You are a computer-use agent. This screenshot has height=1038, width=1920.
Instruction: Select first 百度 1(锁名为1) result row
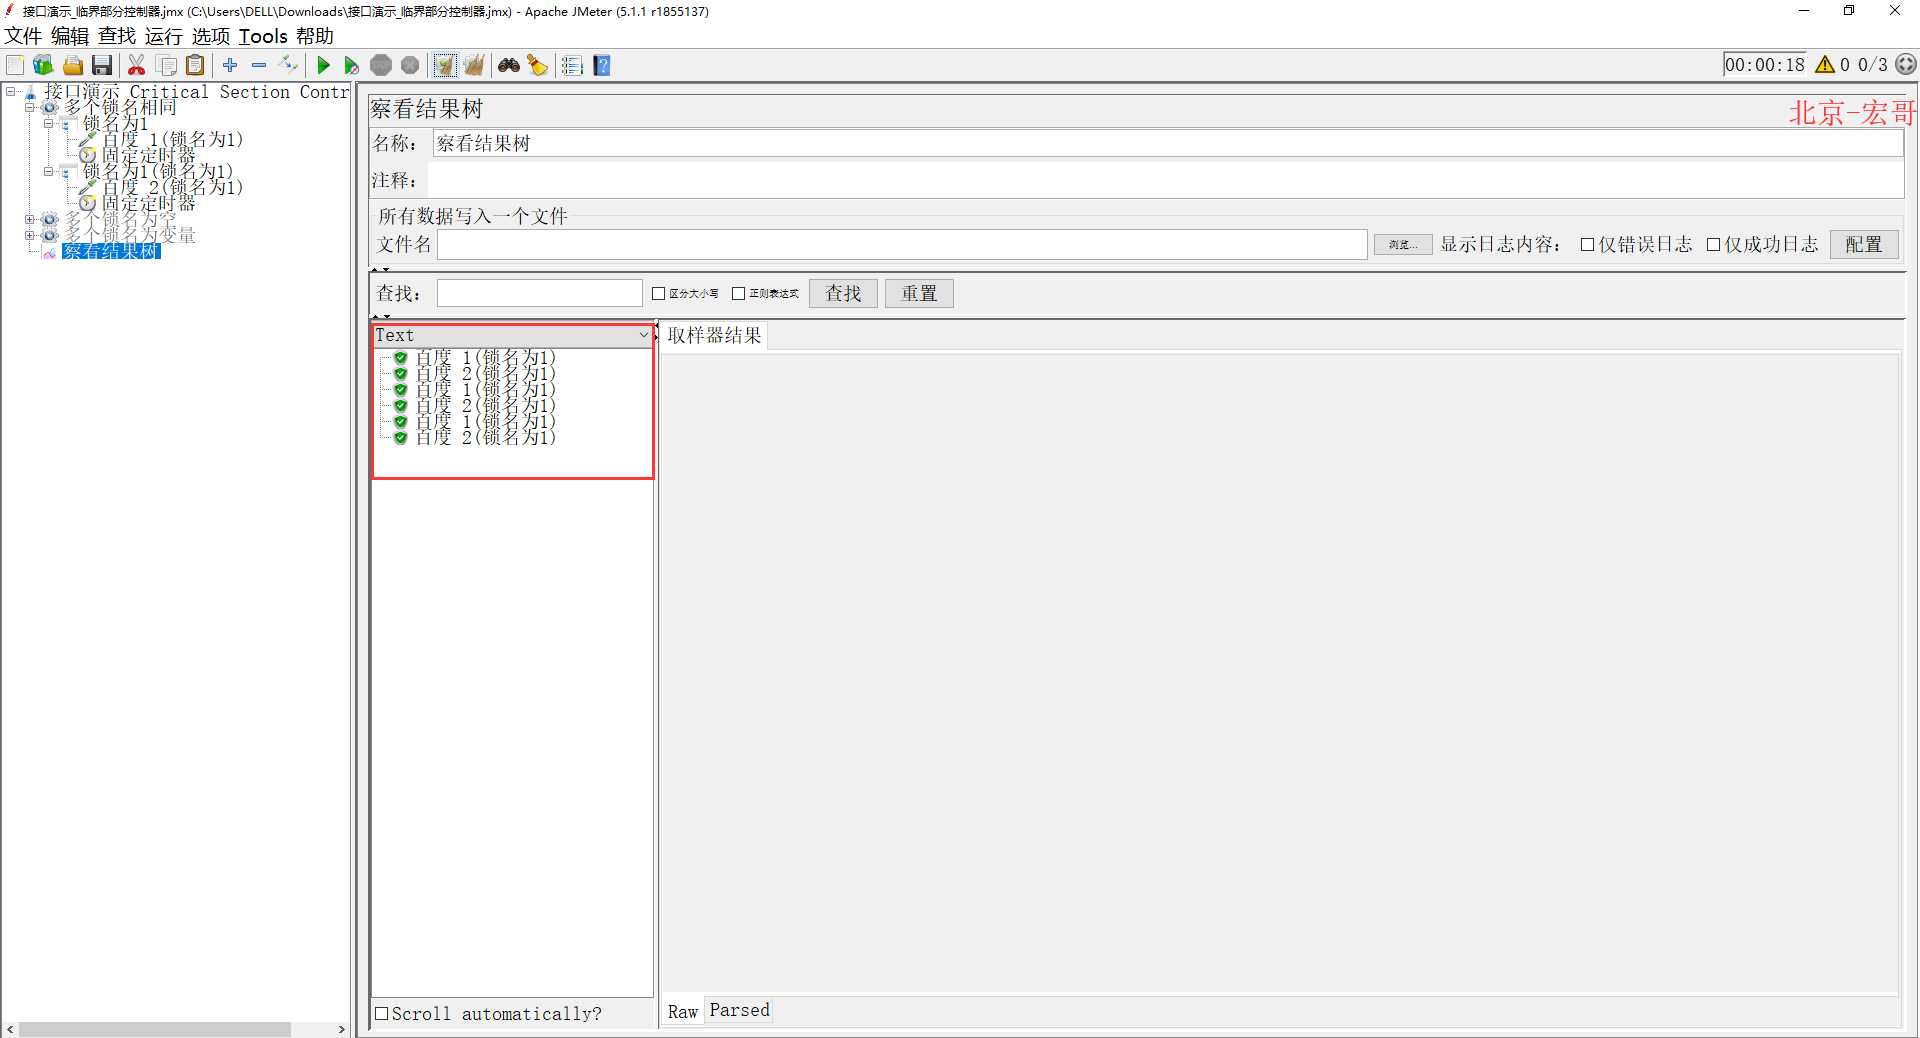pyautogui.click(x=485, y=357)
